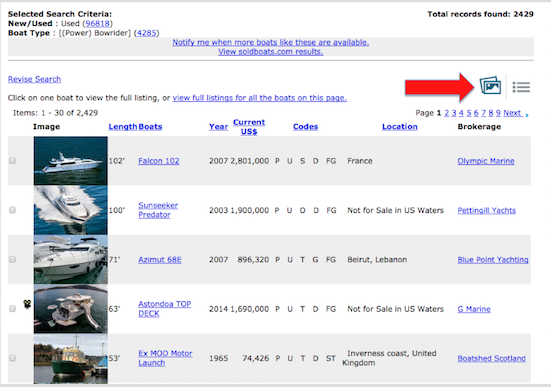
Task: Open Notify me when more boats link
Action: 271,42
